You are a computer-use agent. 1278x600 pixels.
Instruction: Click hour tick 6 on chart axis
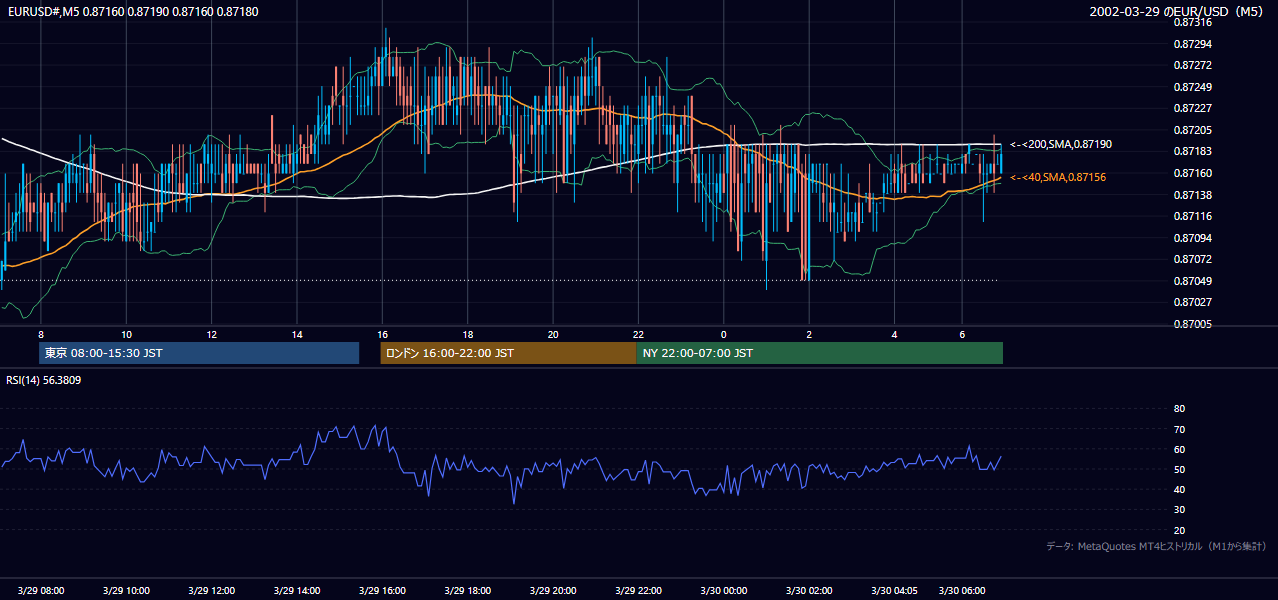pos(962,334)
